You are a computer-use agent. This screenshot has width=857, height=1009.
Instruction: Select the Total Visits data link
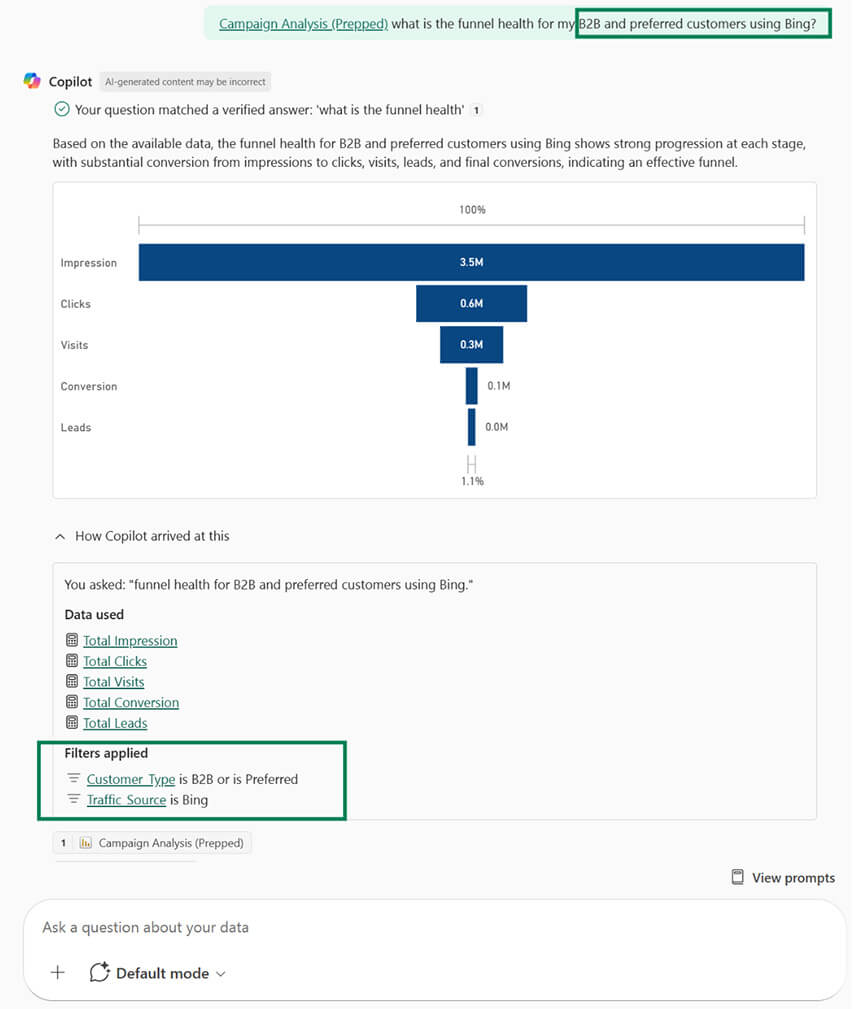(x=113, y=681)
